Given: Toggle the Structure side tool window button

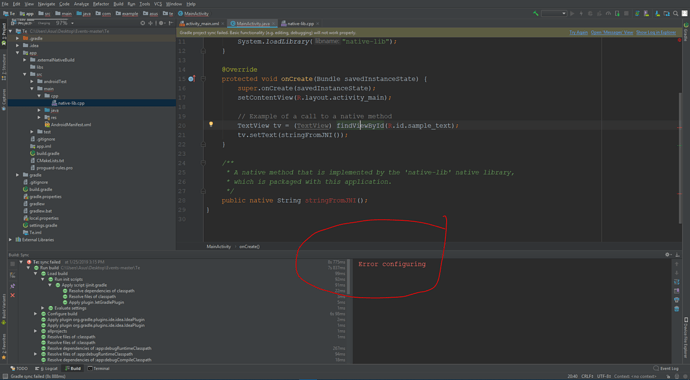Looking at the screenshot, I should tap(4, 67).
